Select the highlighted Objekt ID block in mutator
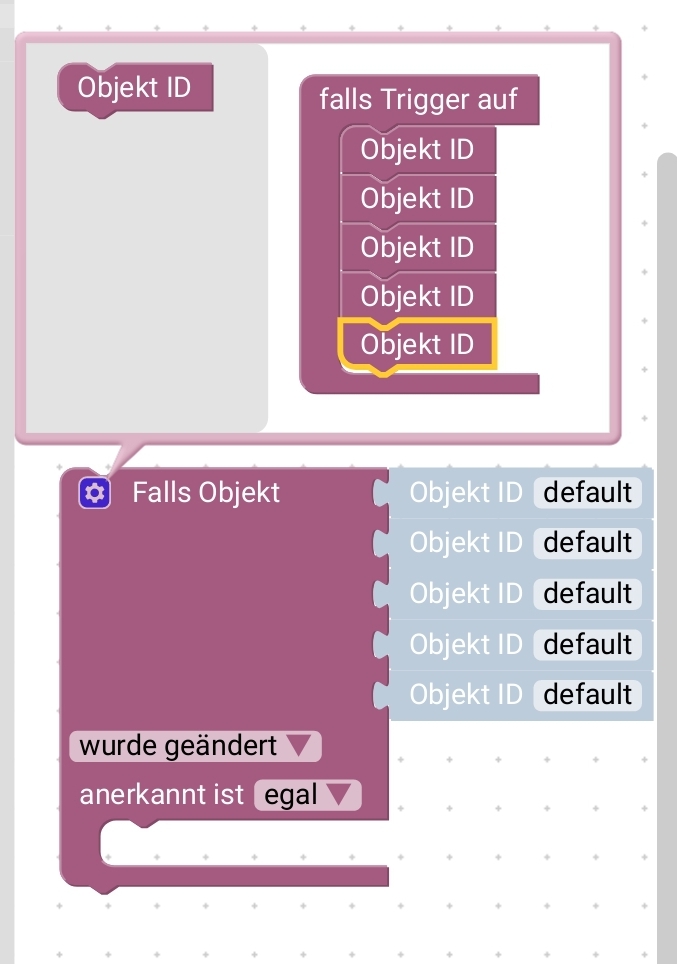 (417, 344)
